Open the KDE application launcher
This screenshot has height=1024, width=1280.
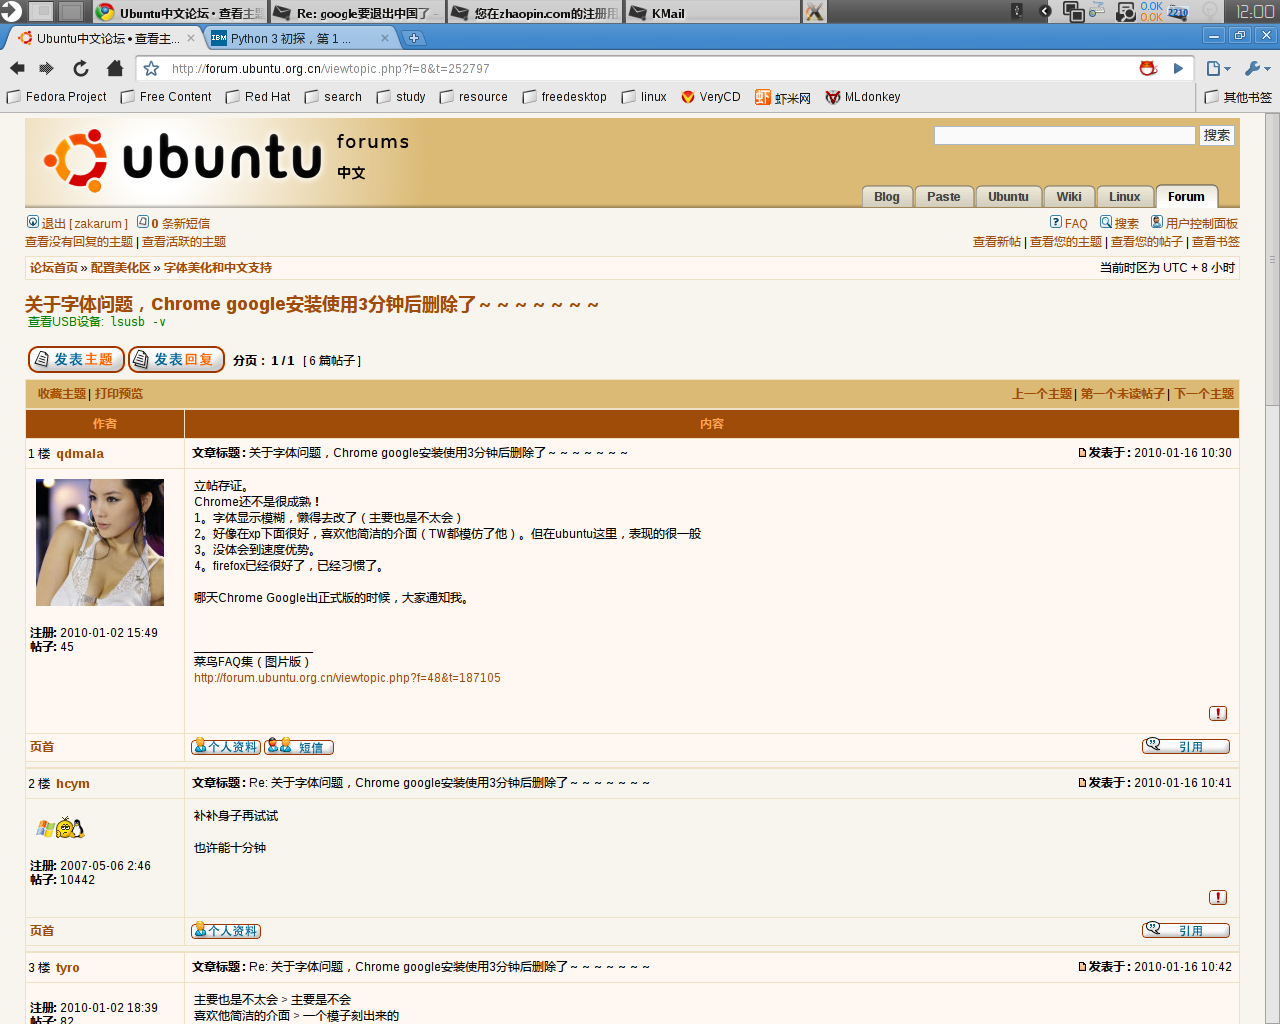(x=10, y=11)
